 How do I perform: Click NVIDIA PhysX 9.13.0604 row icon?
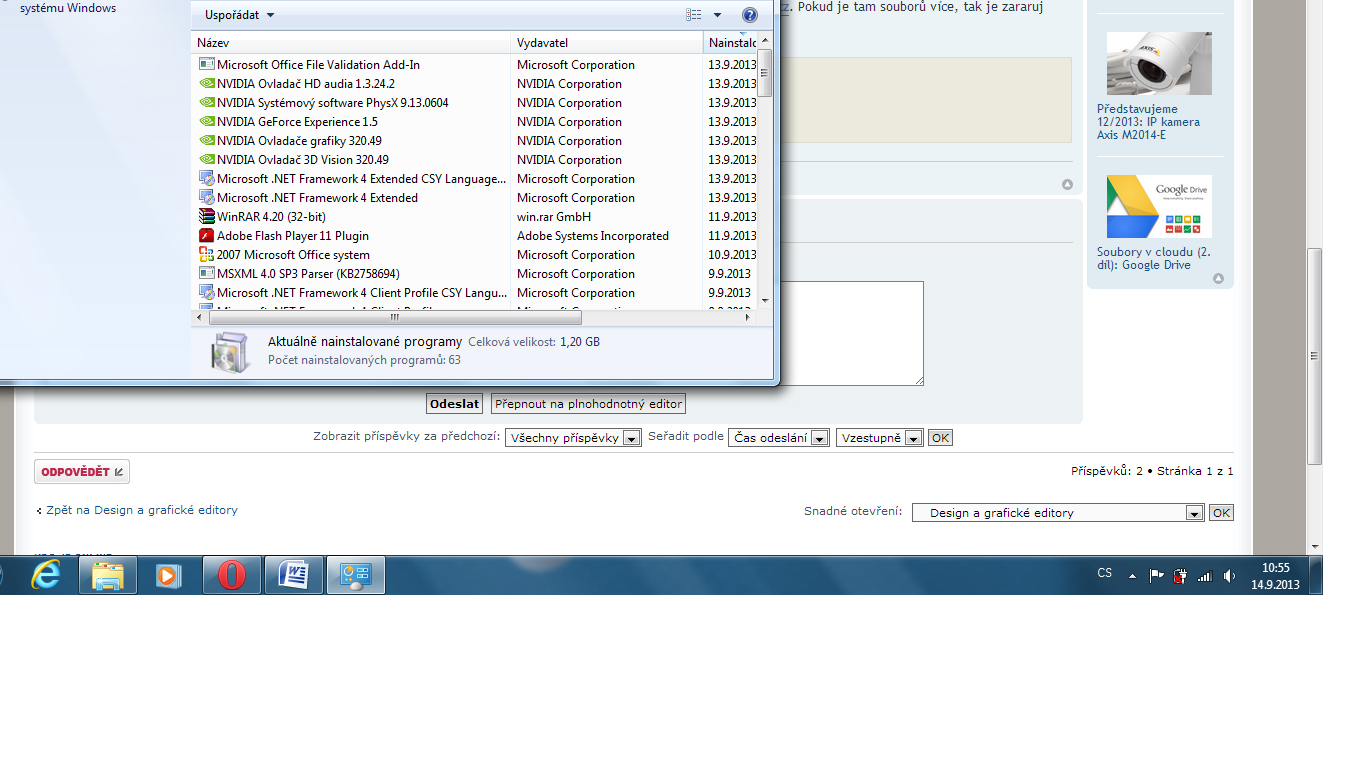point(207,103)
